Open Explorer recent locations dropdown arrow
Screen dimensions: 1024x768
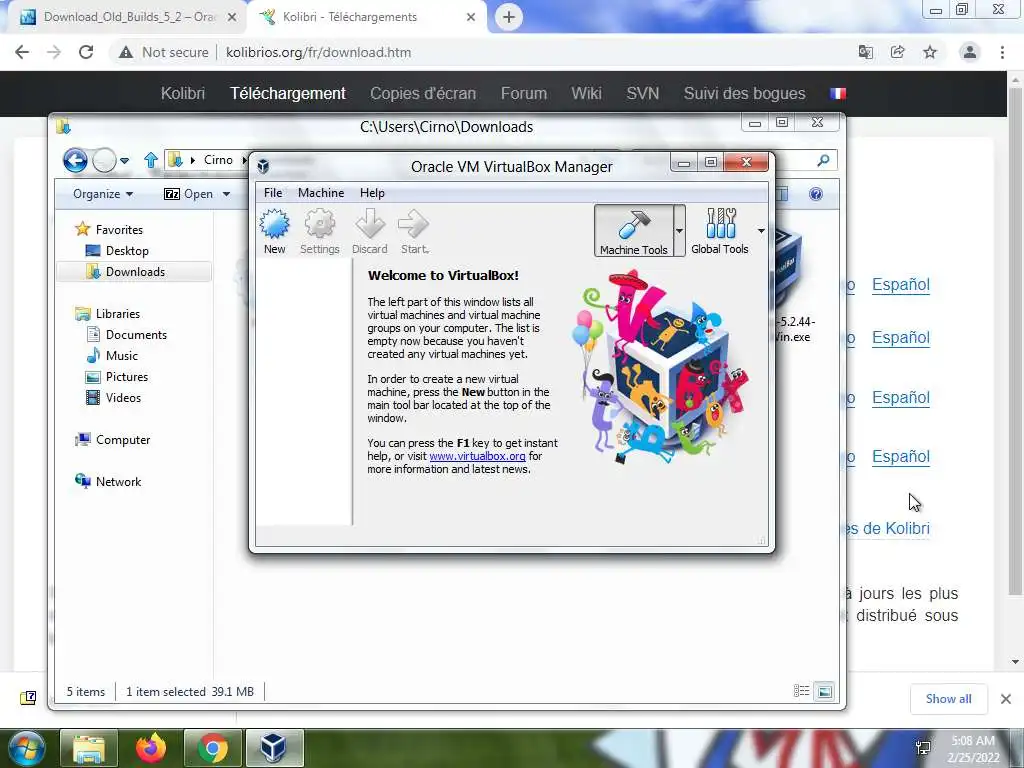124,160
